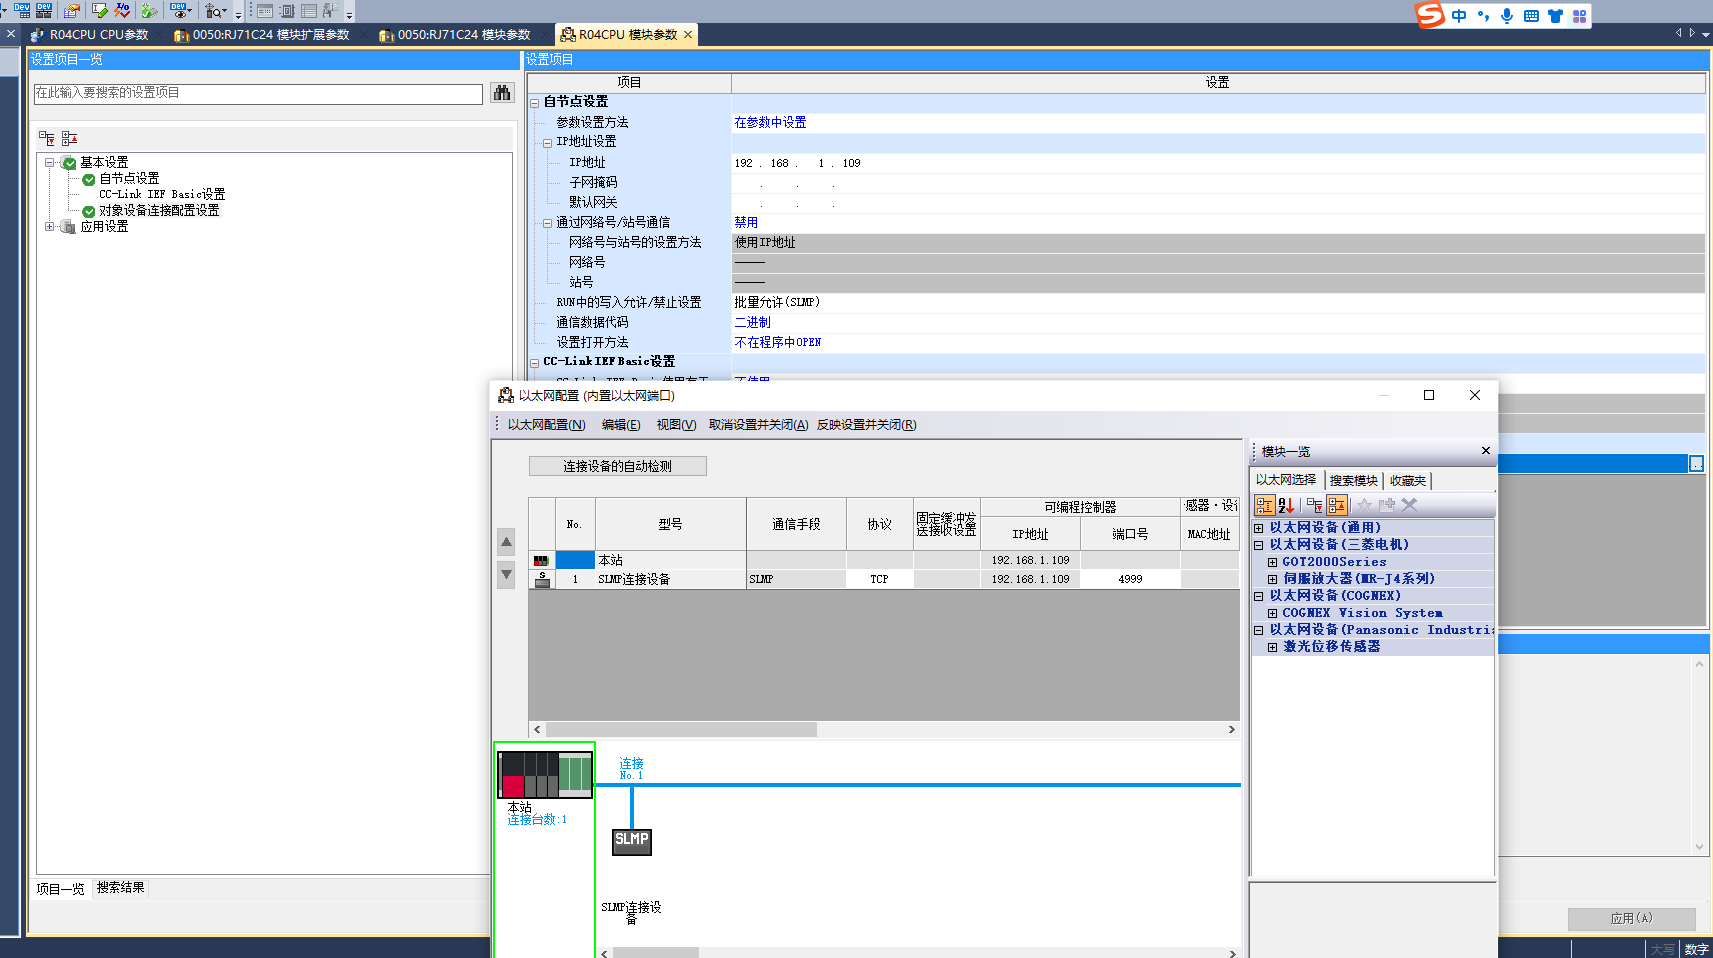The width and height of the screenshot is (1713, 958).
Task: Click the move-down arrow beside device table
Action: [x=506, y=574]
